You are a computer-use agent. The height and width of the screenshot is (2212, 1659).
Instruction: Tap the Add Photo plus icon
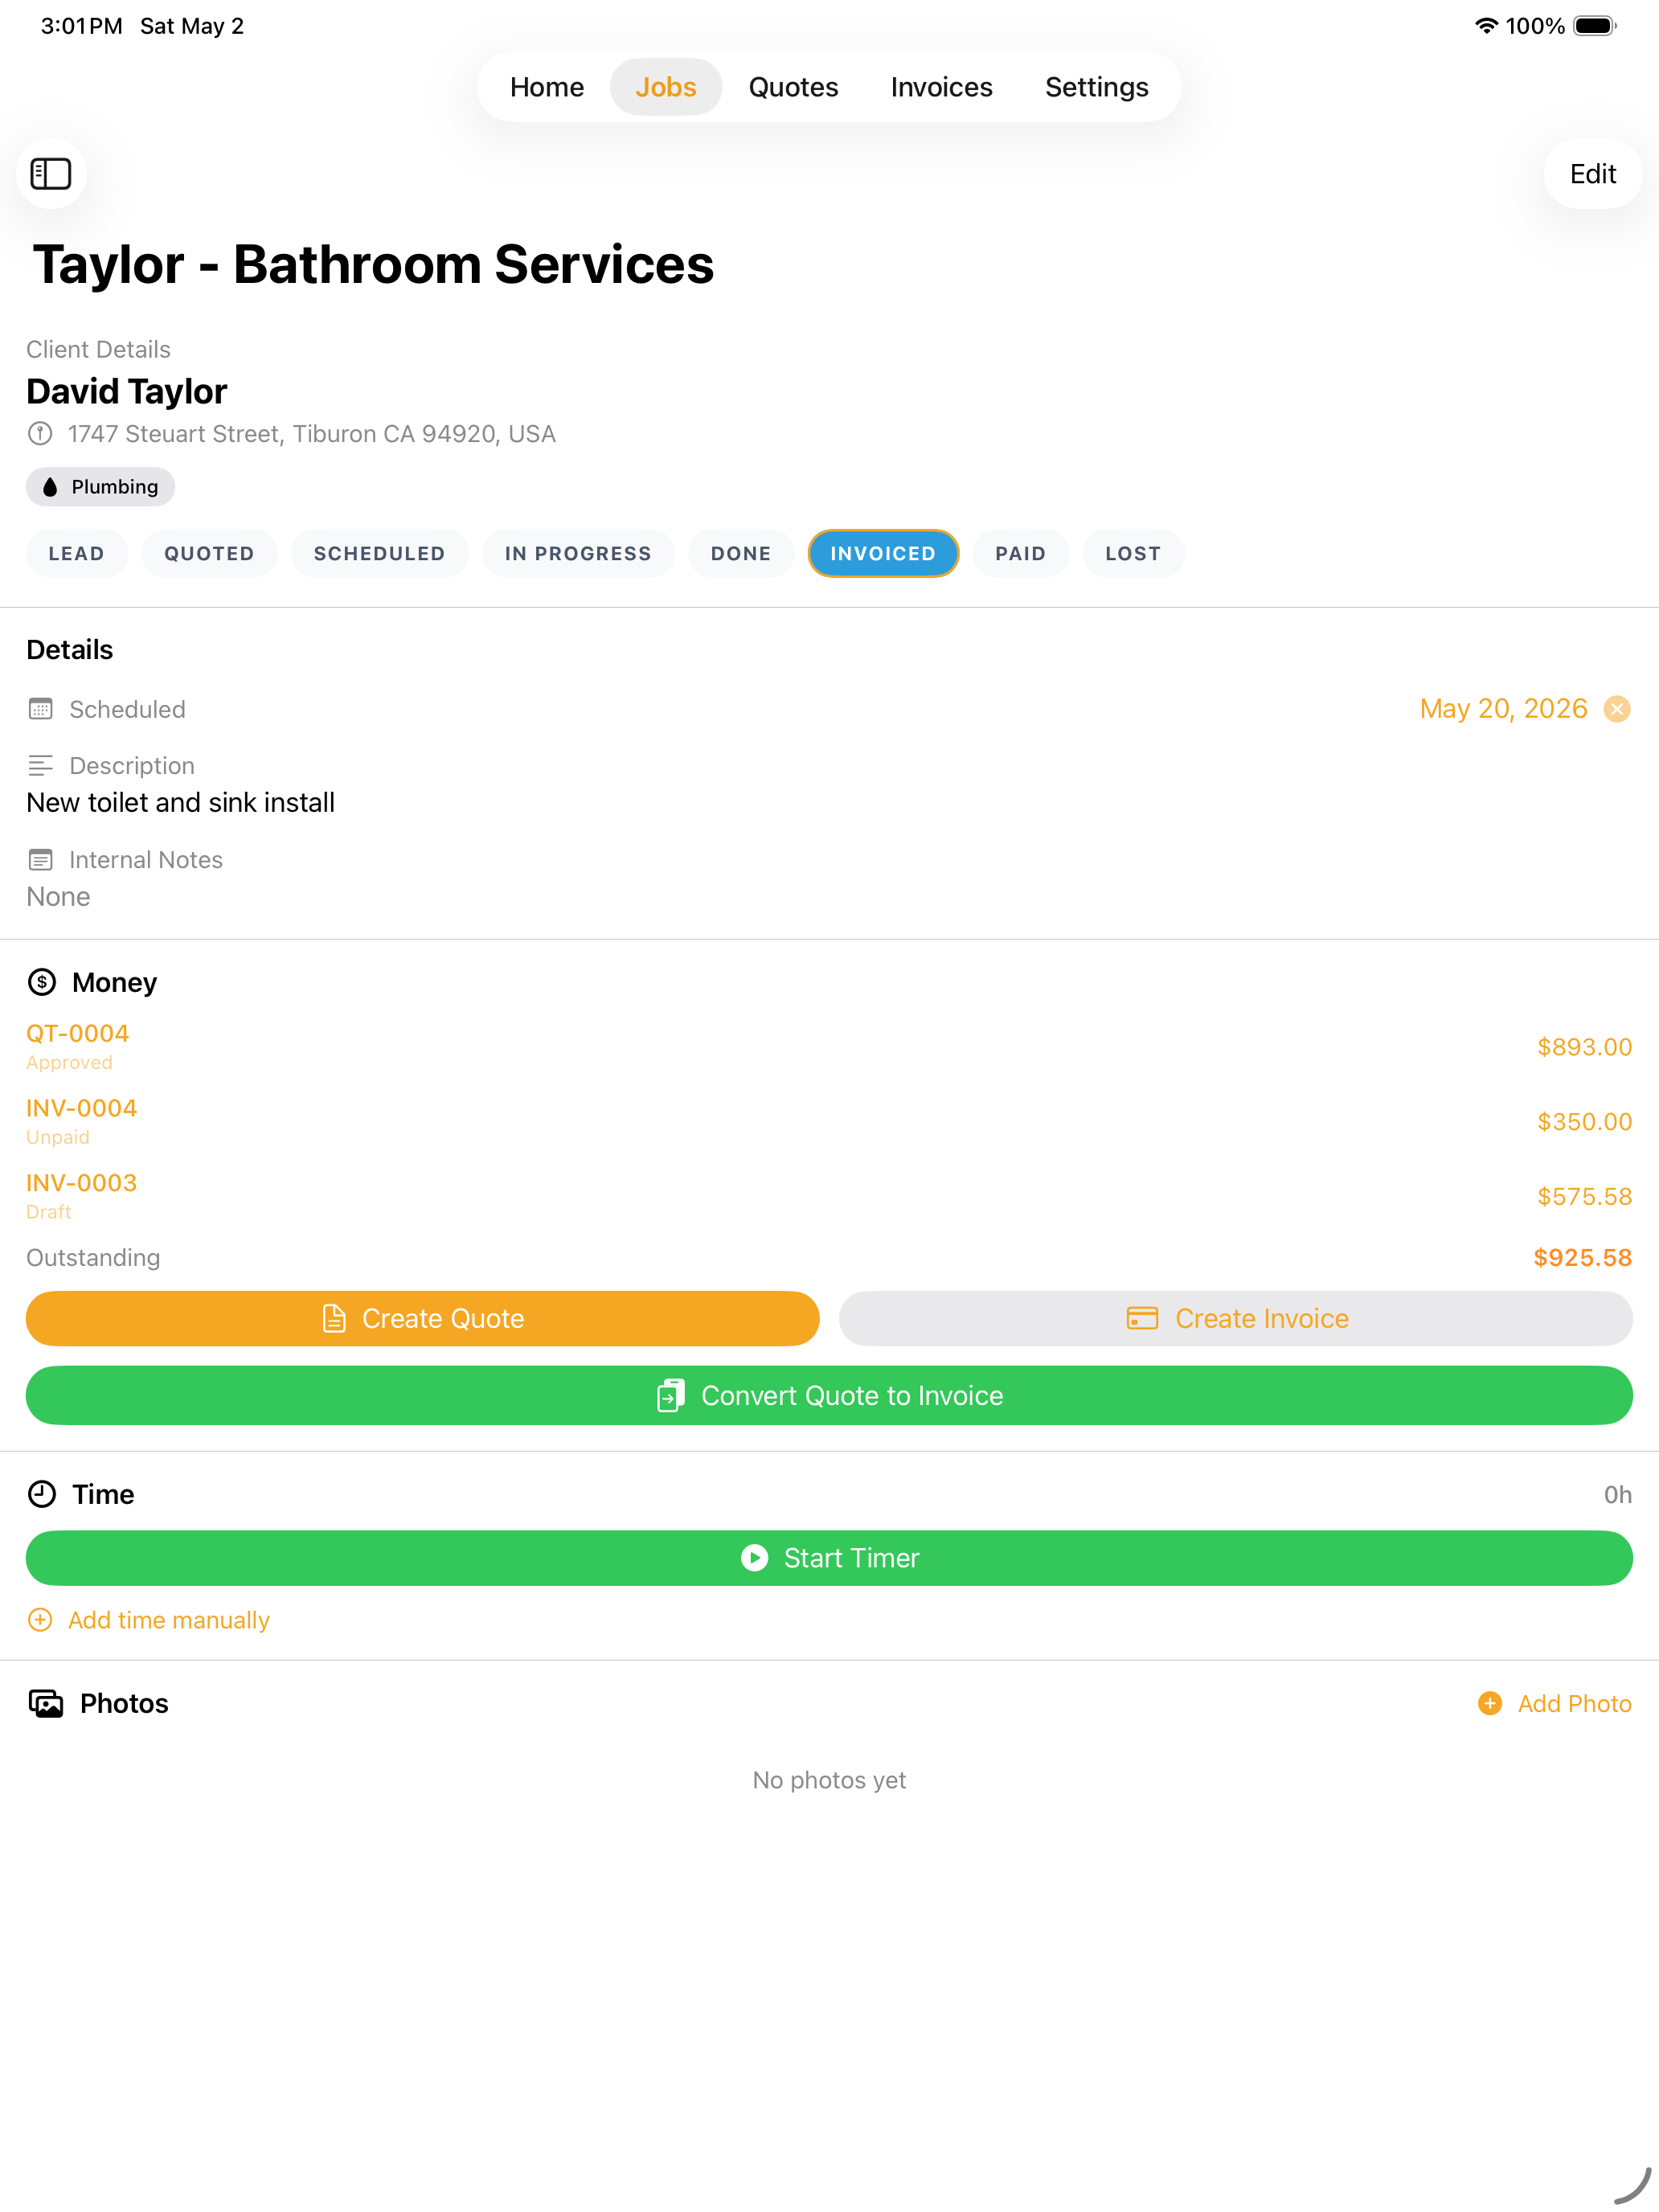click(x=1490, y=1703)
